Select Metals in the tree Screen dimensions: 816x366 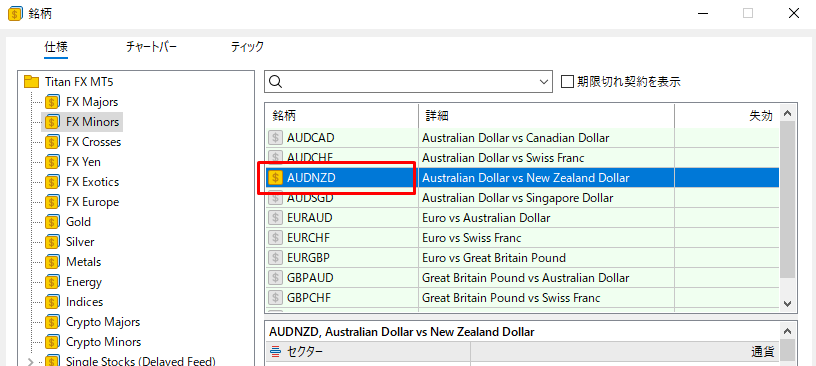click(x=84, y=262)
